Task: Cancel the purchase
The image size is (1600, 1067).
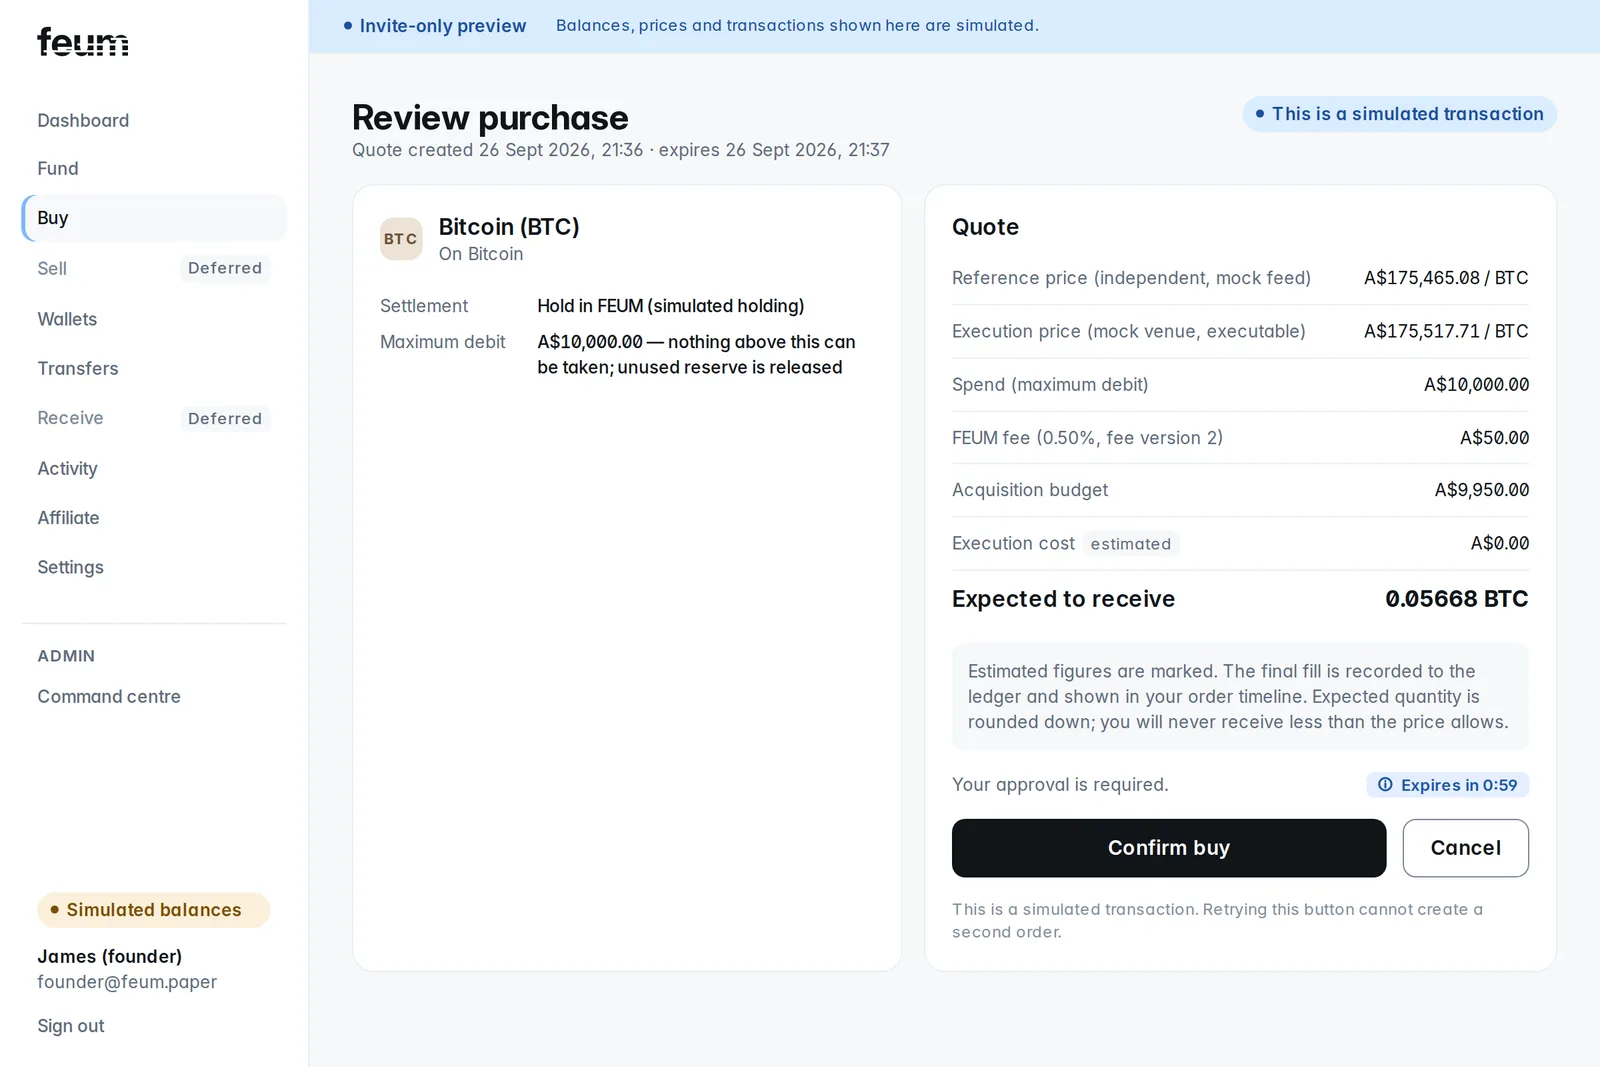Action: [x=1465, y=848]
